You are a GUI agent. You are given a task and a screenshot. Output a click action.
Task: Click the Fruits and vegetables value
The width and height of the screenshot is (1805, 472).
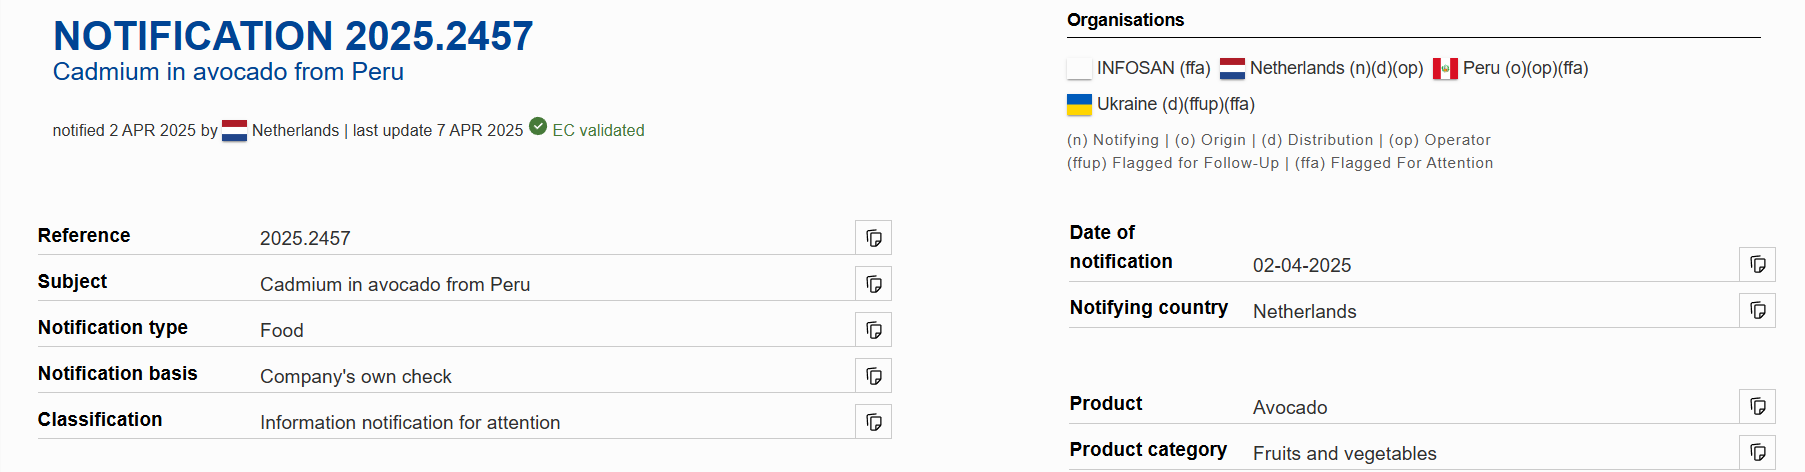1344,454
